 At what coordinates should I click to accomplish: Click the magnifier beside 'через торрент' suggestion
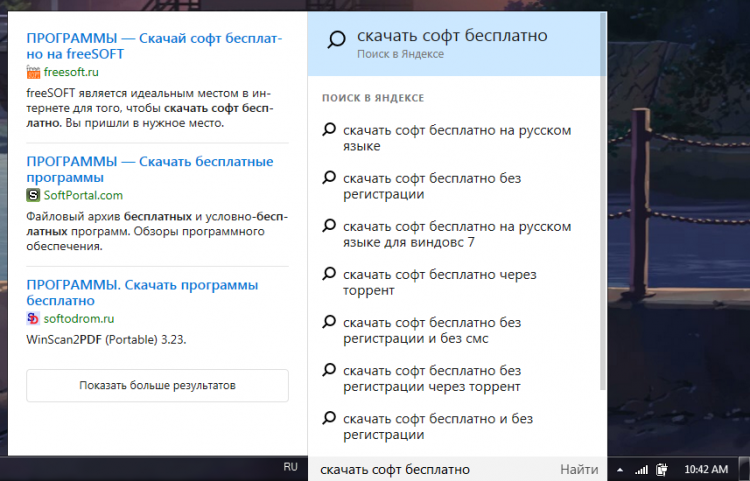pos(328,273)
